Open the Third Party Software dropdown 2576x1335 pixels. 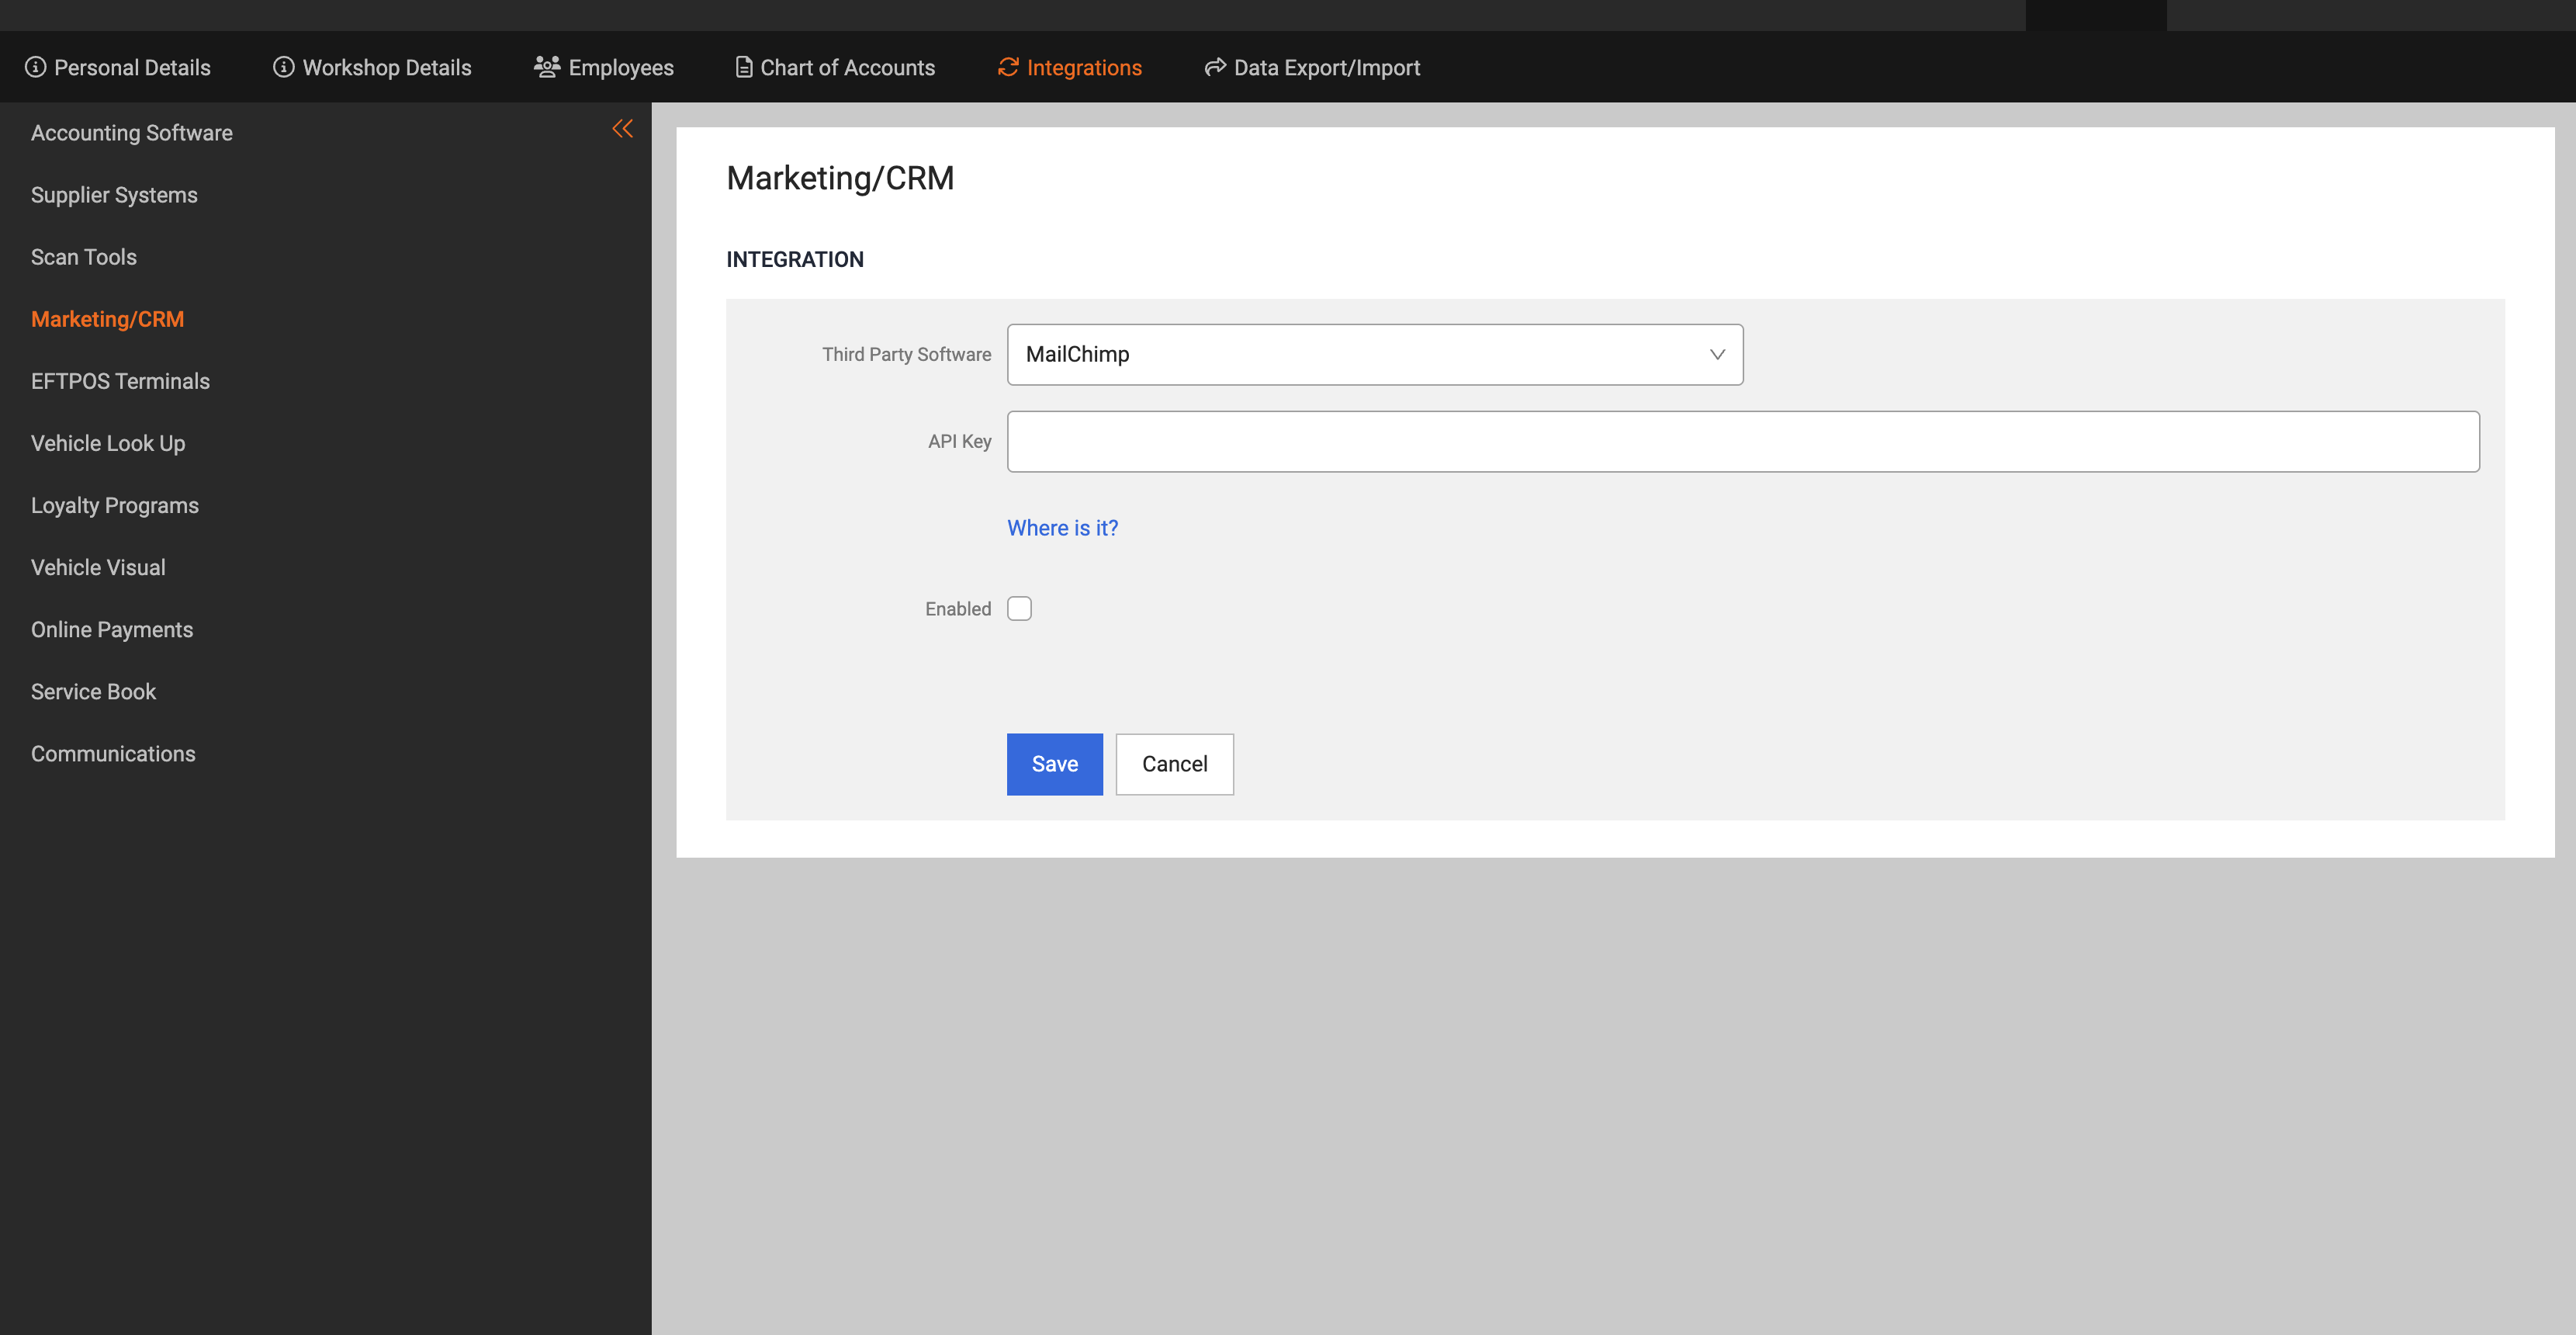[1374, 355]
